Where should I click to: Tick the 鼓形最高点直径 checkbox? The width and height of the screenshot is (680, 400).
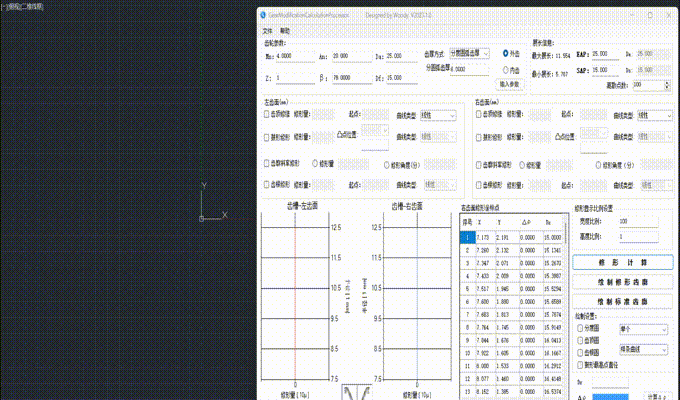(x=580, y=365)
